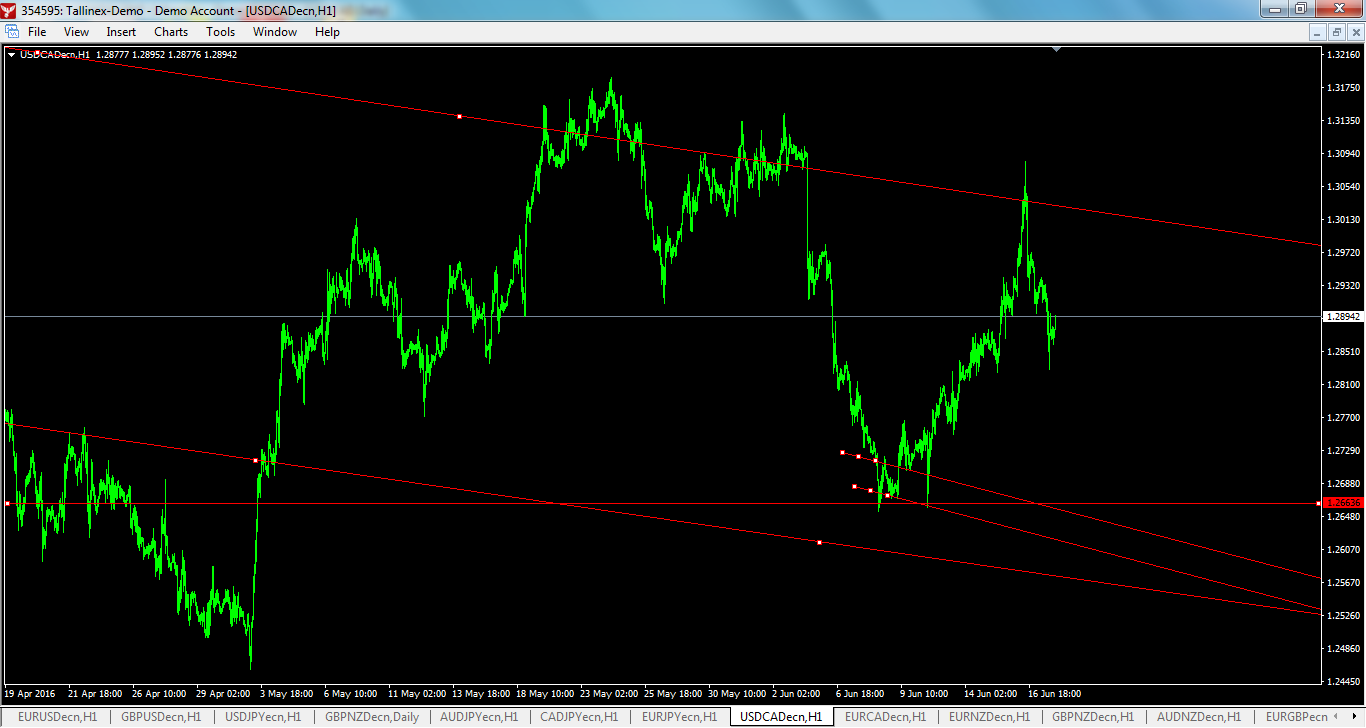Click the chart window icon below the File menu

click(x=14, y=31)
